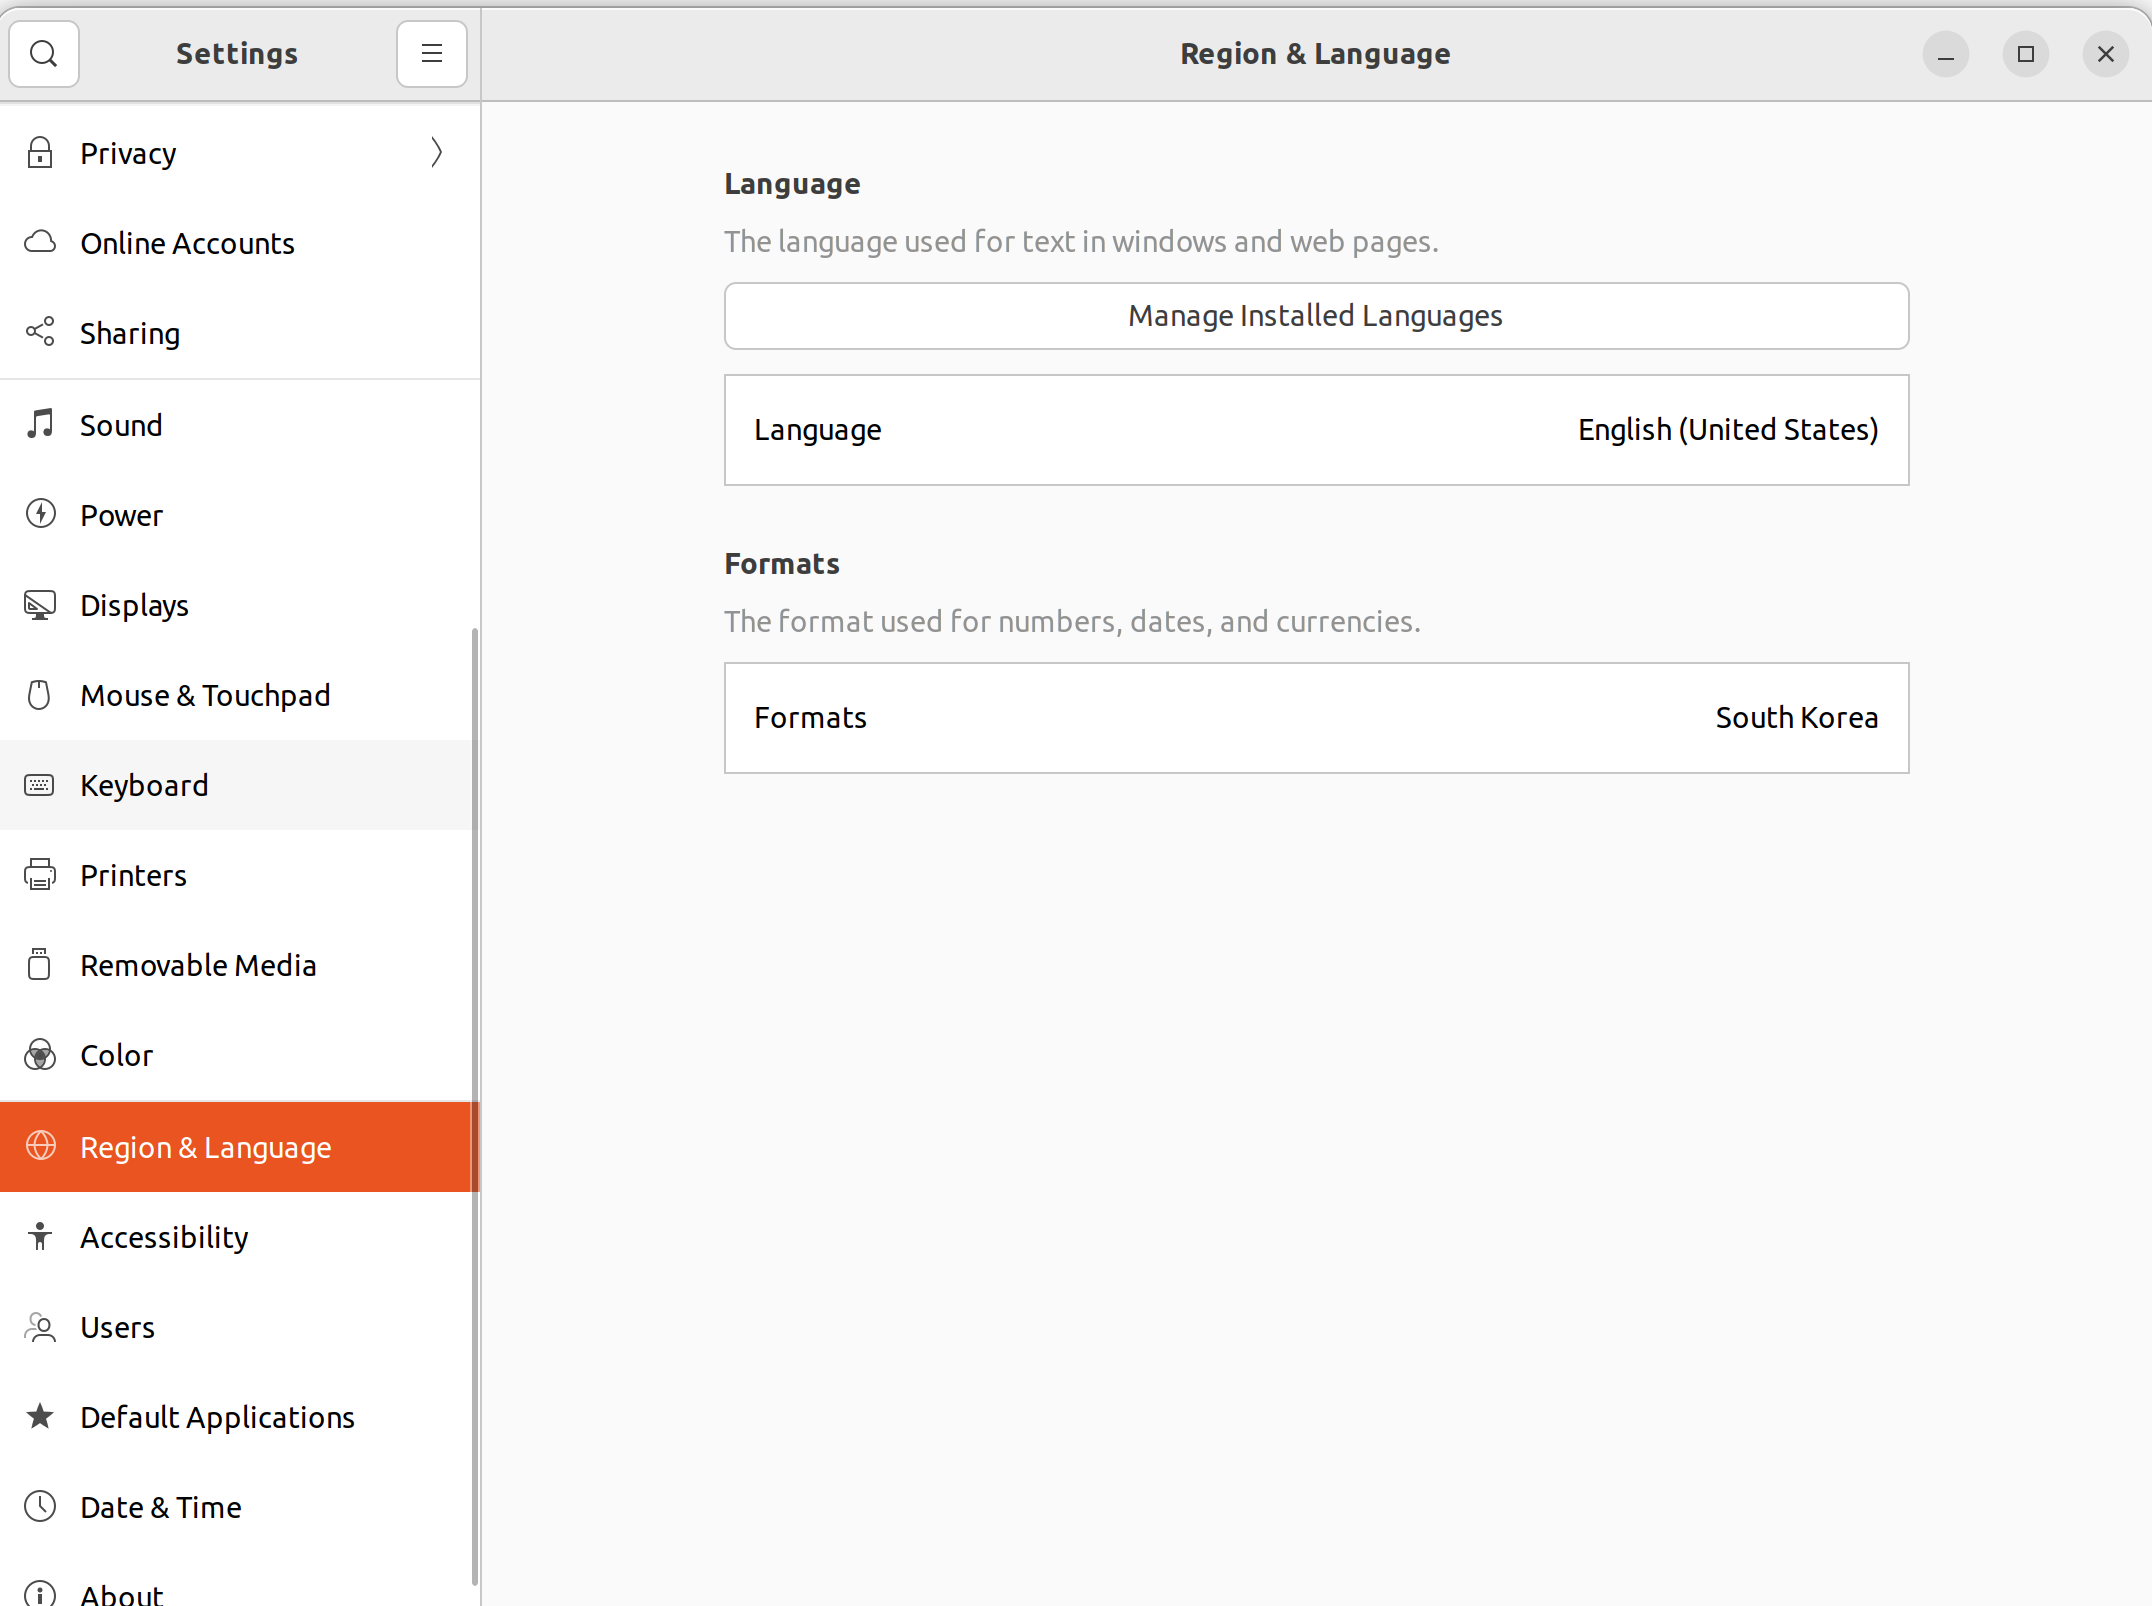
Task: Select the Sharing label in sidebar
Action: click(x=130, y=334)
